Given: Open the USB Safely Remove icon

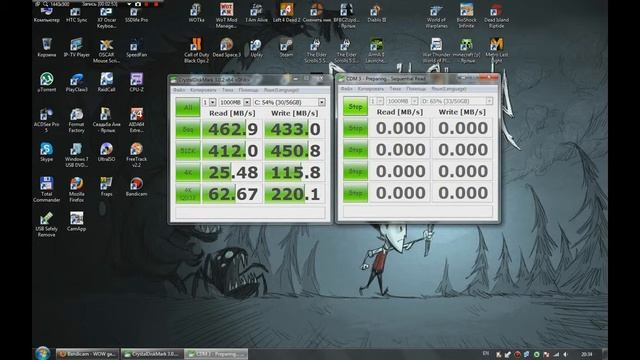Looking at the screenshot, I should [47, 224].
